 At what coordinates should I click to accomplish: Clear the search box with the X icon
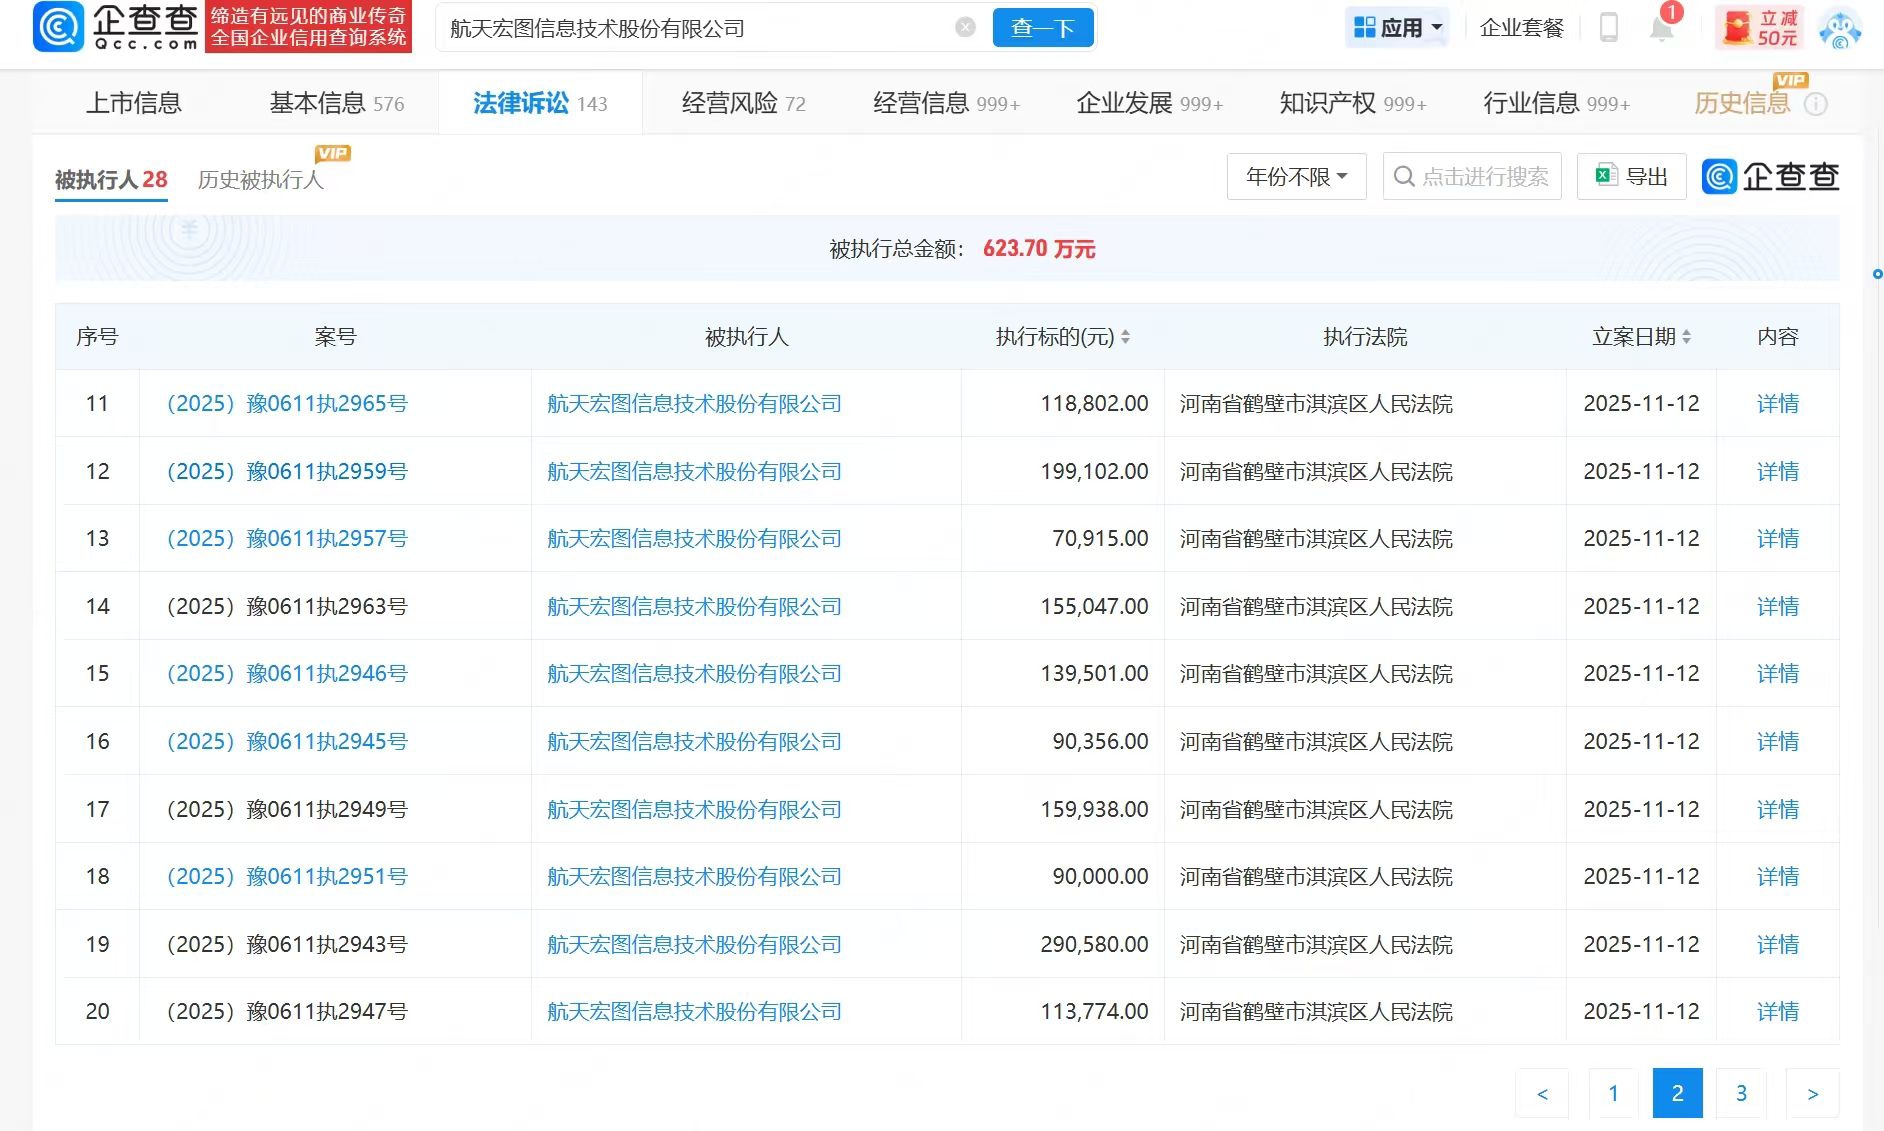pyautogui.click(x=965, y=28)
